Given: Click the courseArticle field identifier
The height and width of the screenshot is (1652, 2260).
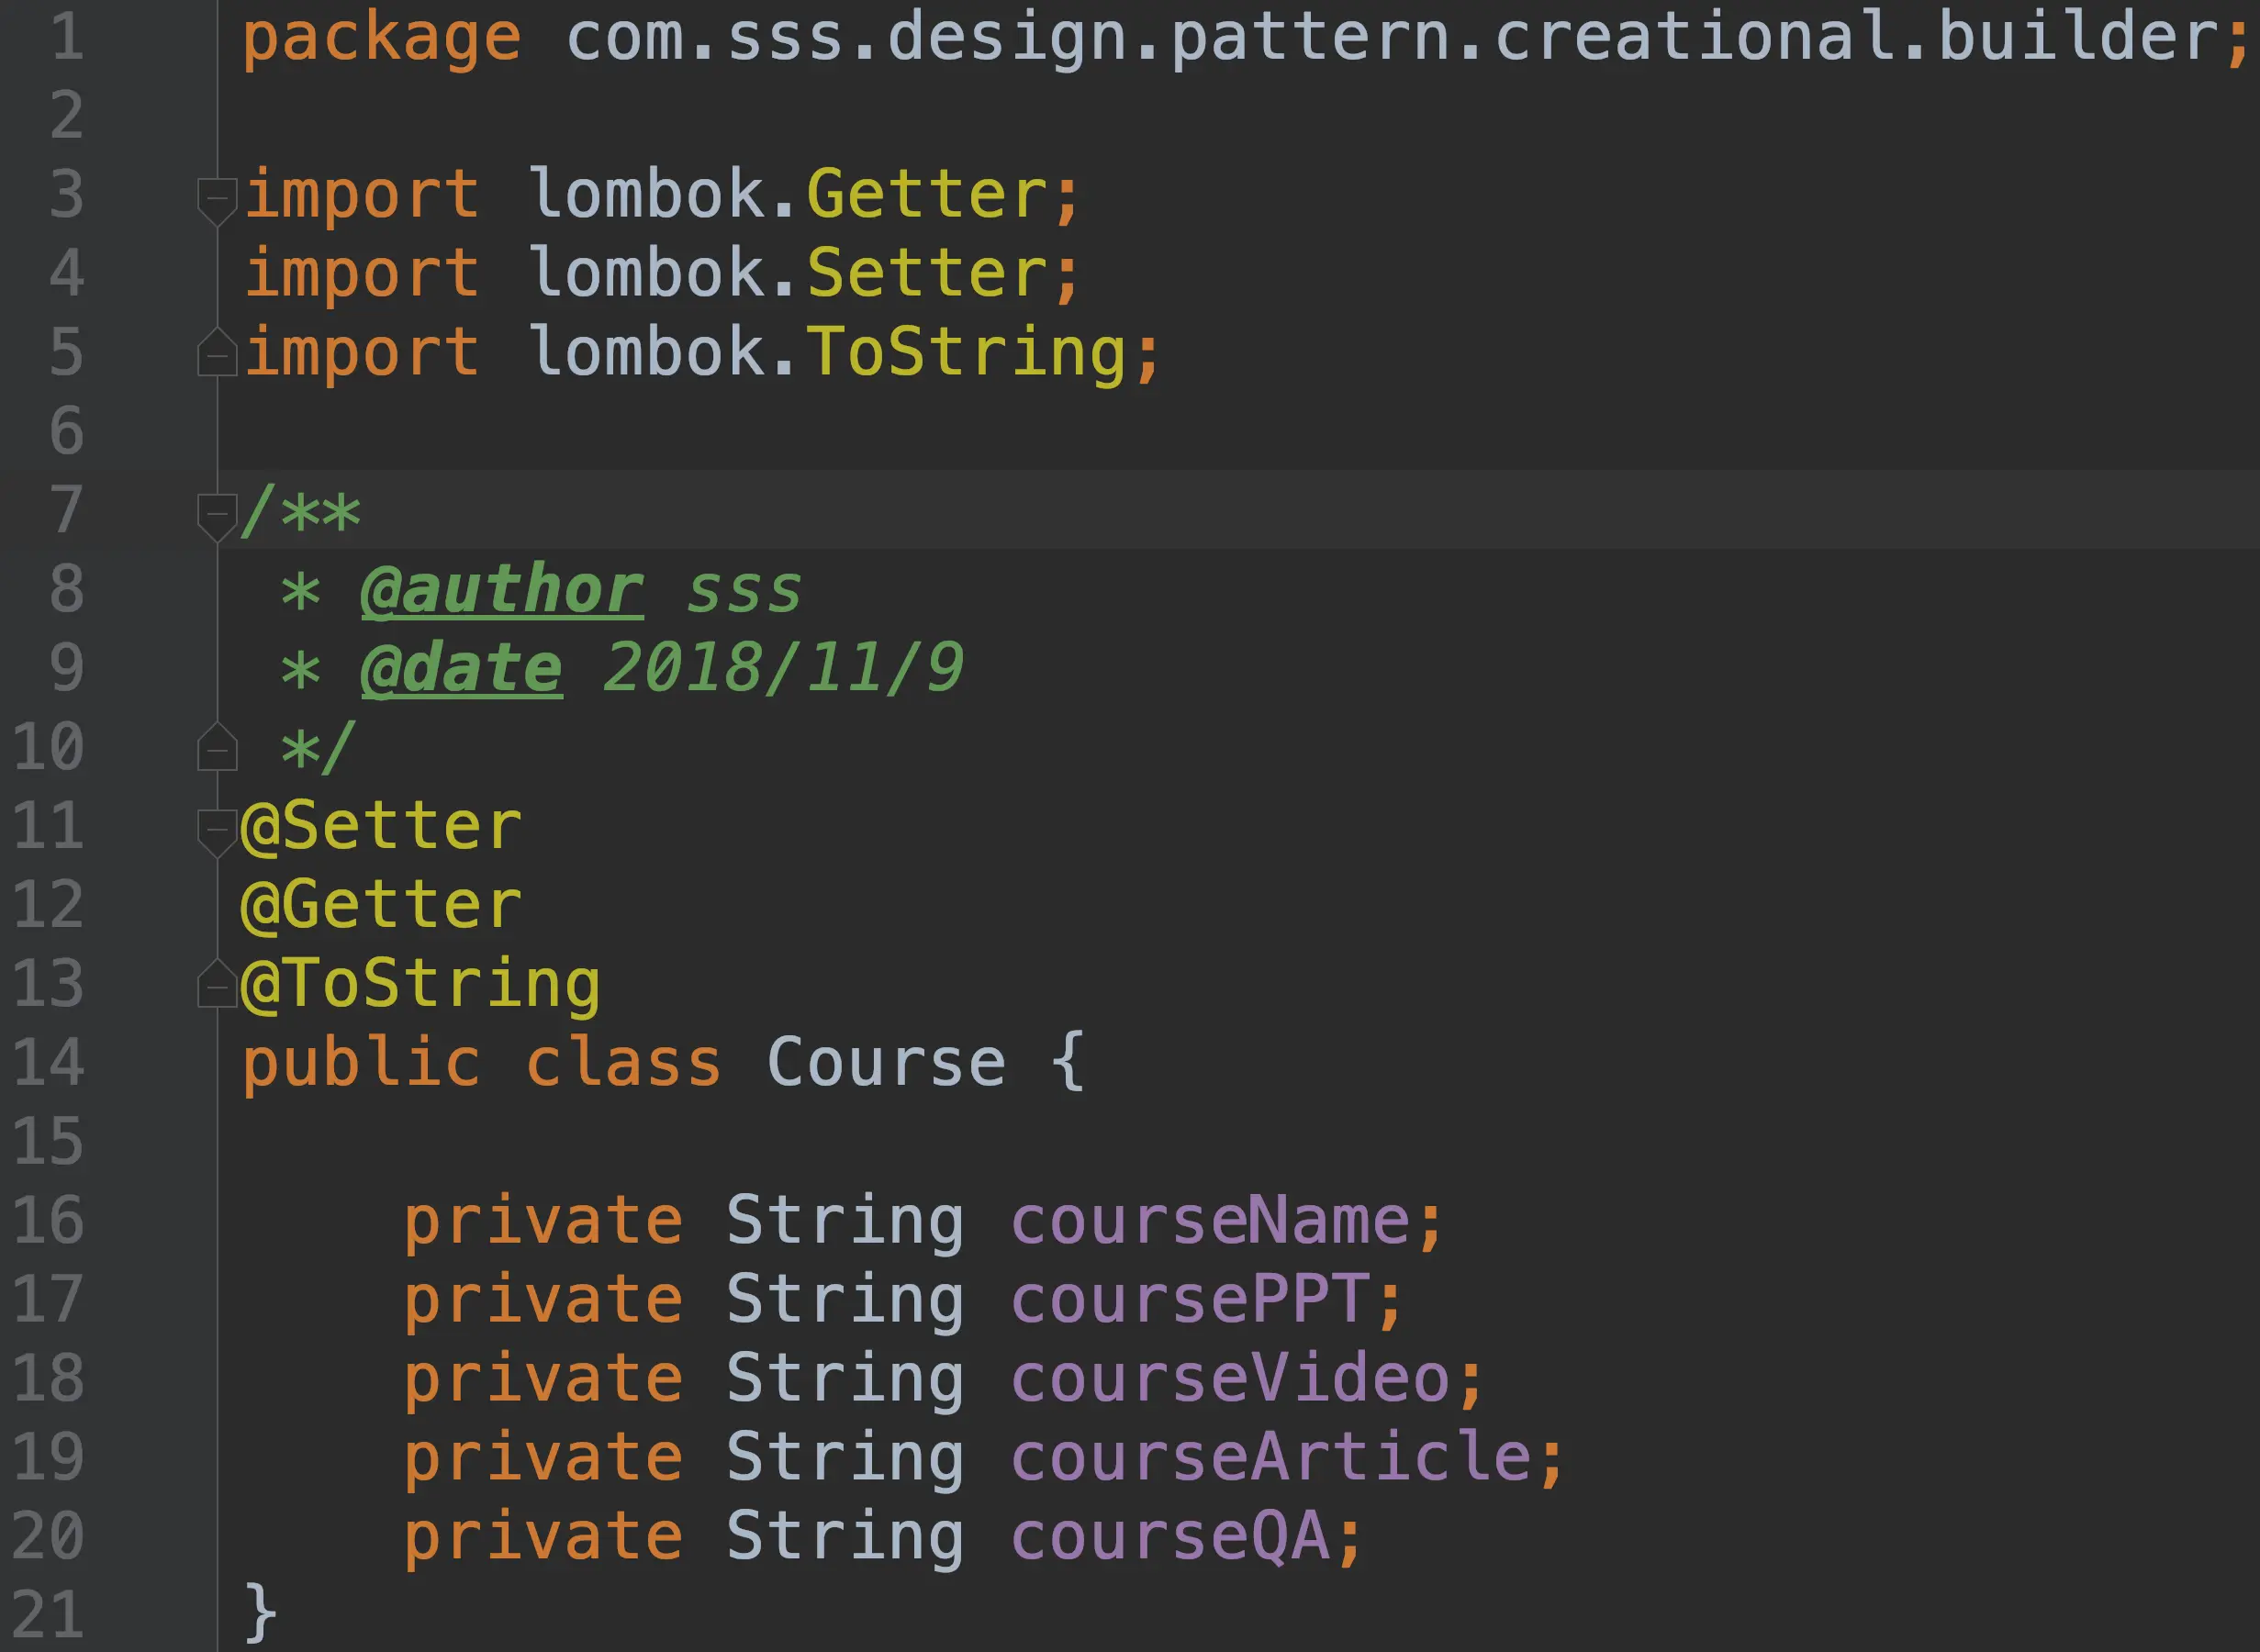Looking at the screenshot, I should click(1270, 1457).
